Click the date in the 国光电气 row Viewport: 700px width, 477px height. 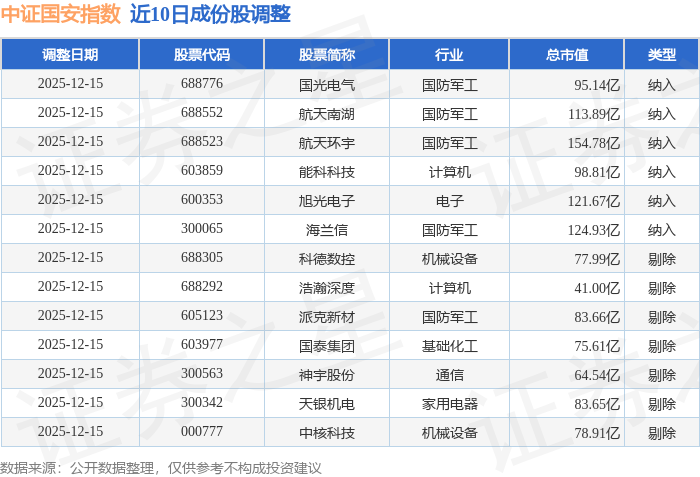click(x=70, y=84)
